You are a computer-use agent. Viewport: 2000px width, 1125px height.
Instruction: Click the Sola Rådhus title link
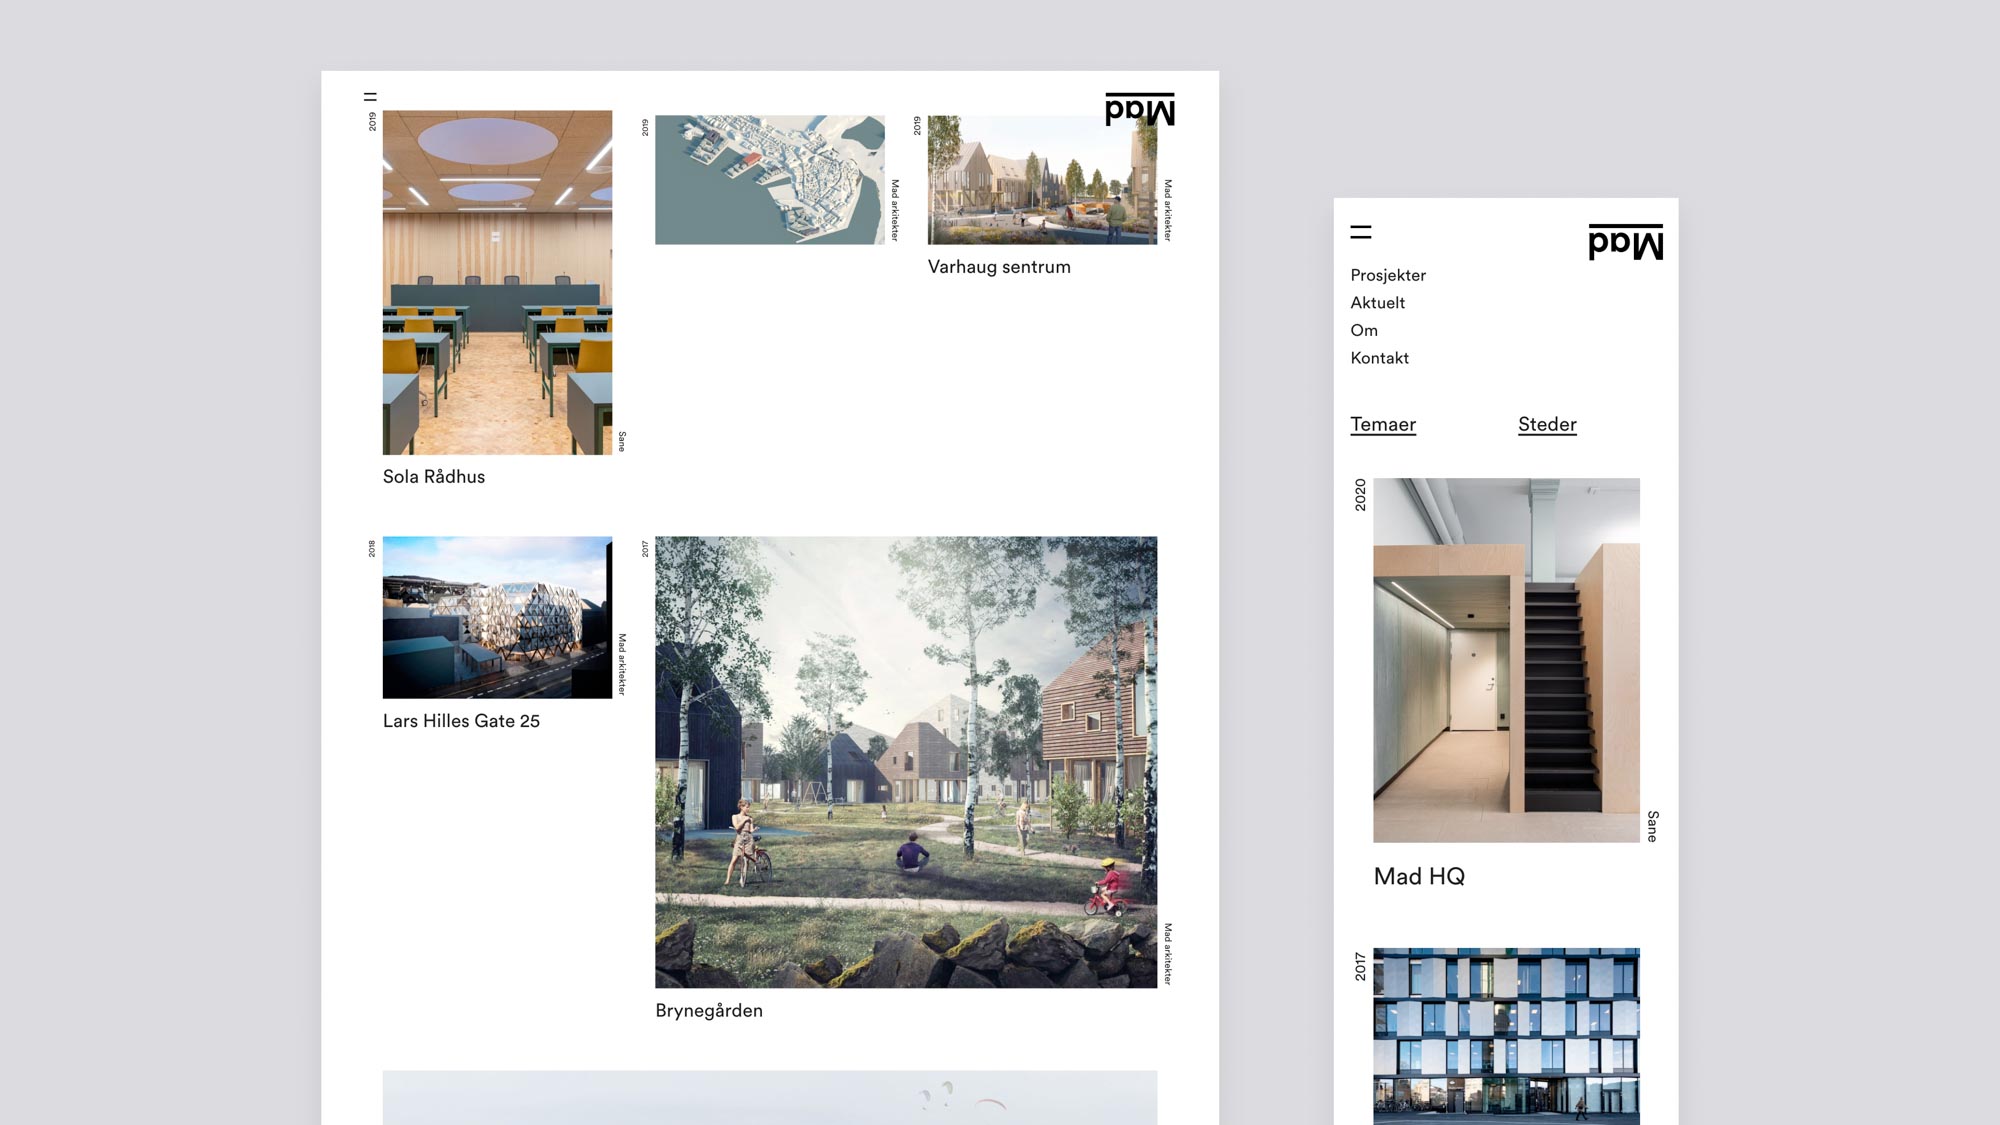[x=433, y=477]
